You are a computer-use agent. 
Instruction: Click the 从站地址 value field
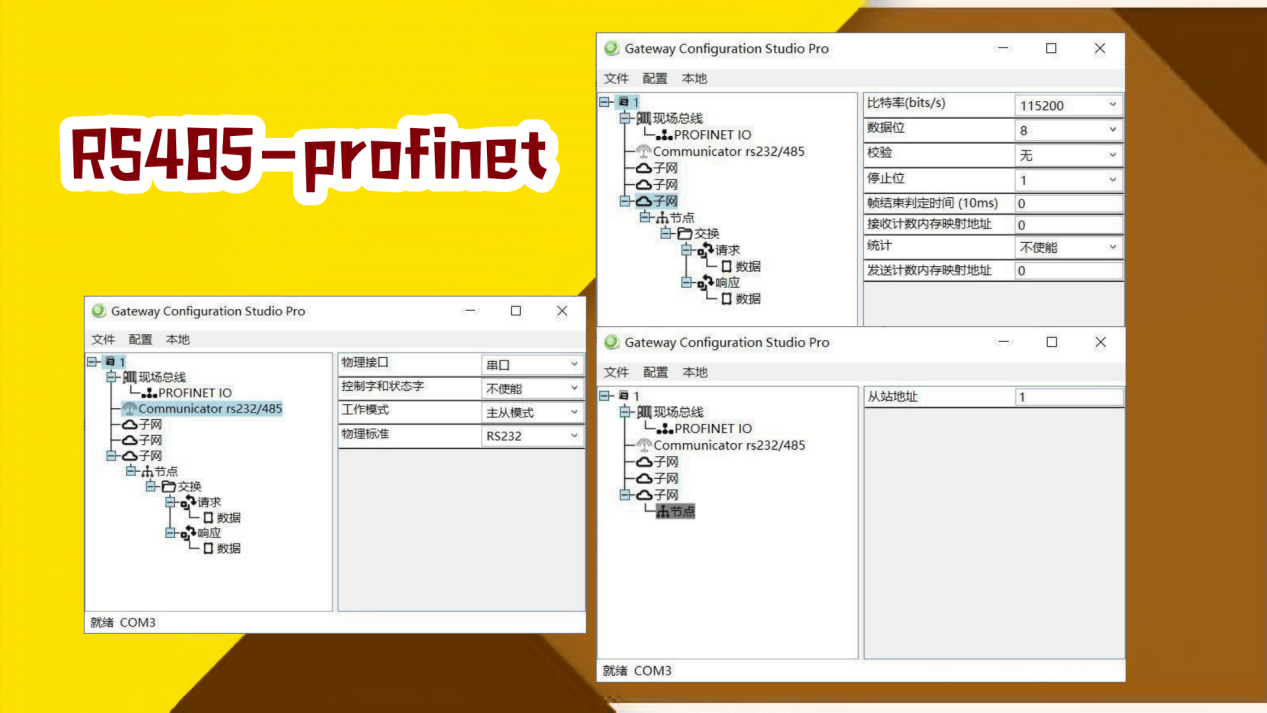pyautogui.click(x=1069, y=397)
